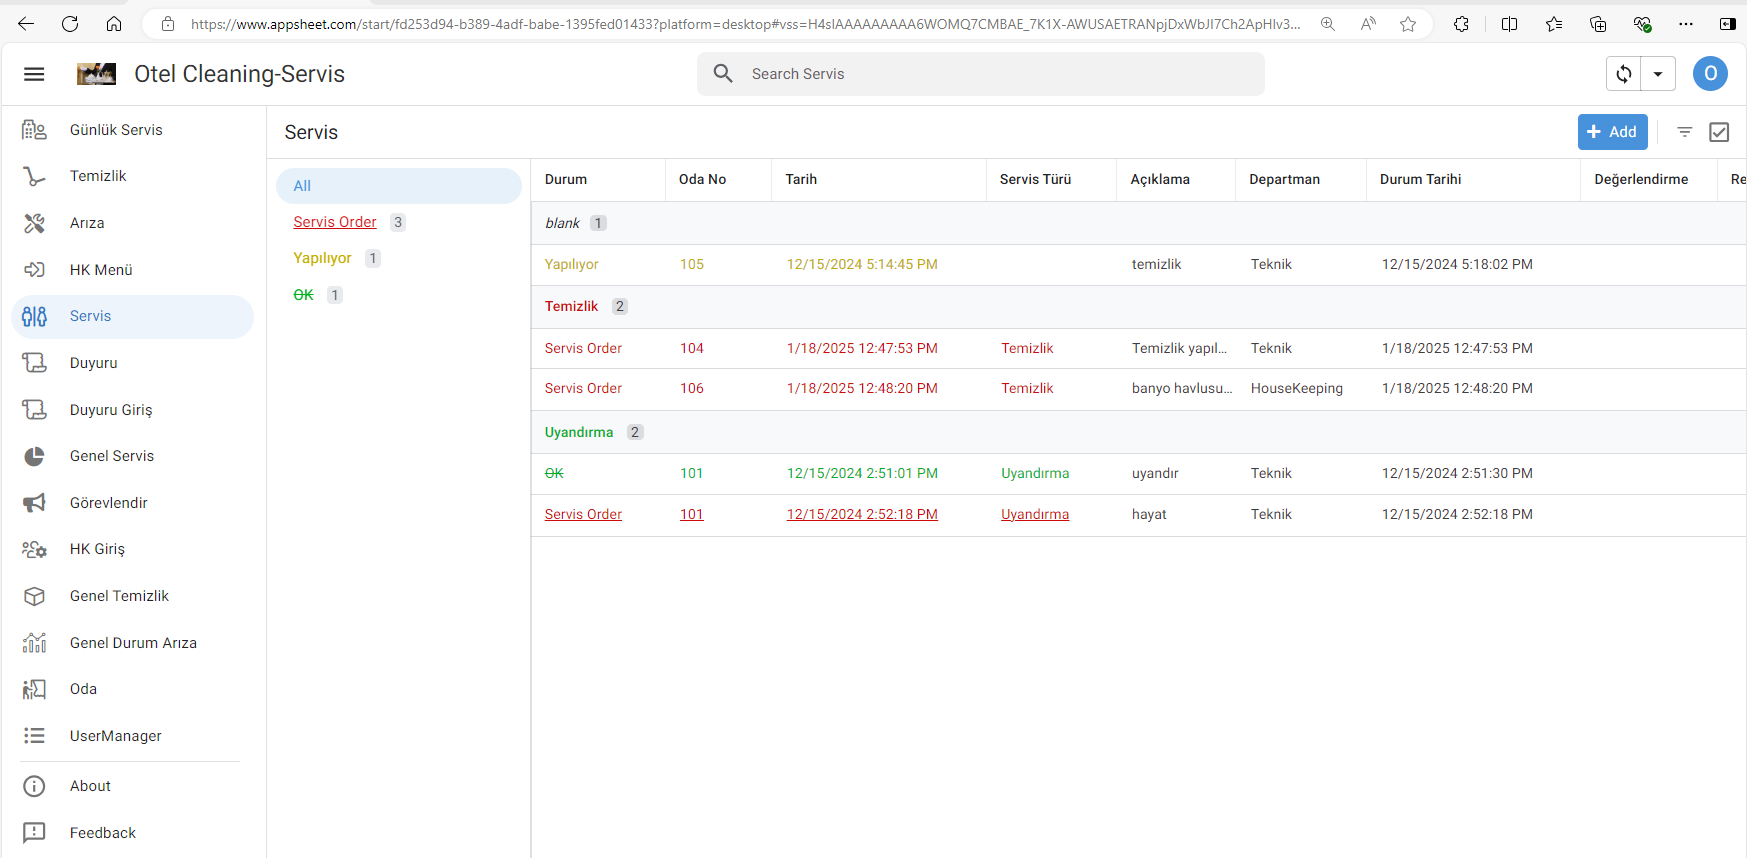Click the Add button

pos(1612,132)
